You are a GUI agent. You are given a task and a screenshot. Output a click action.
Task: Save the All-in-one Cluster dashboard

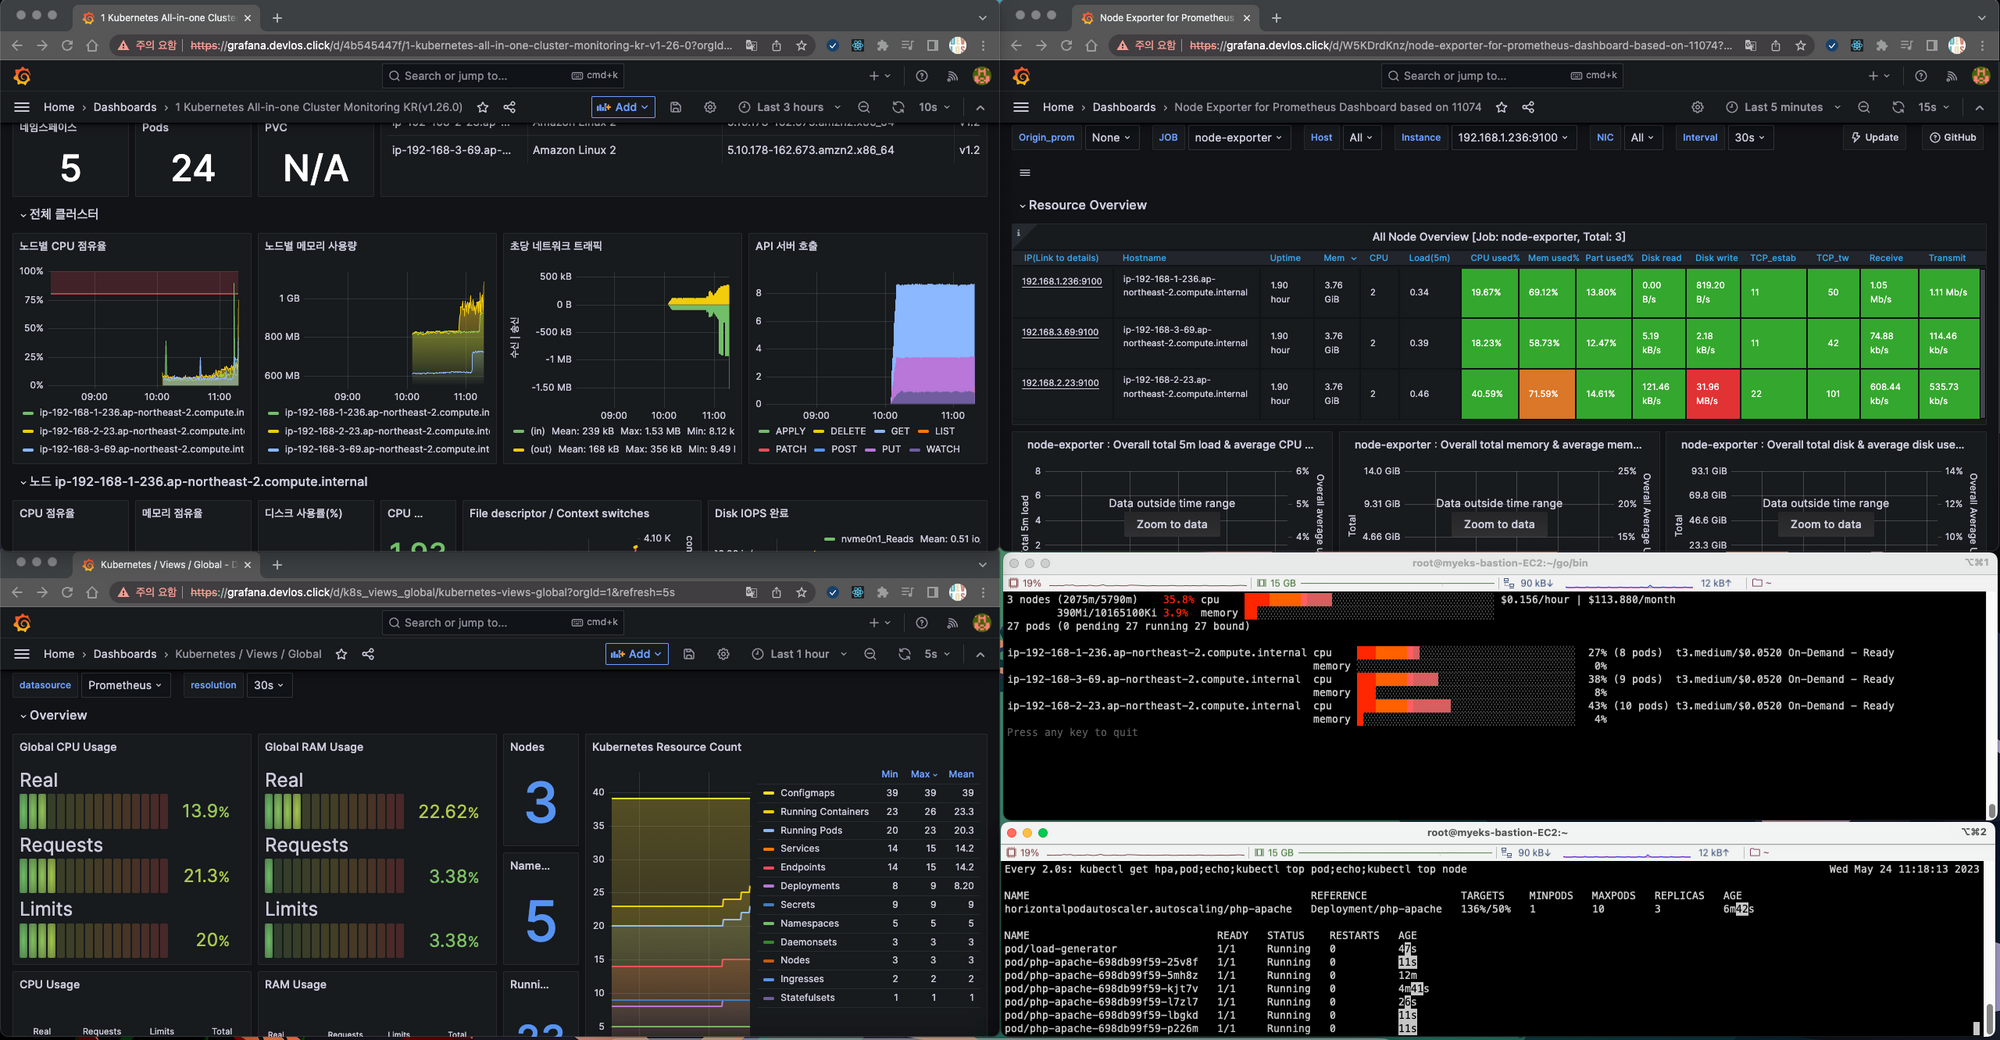(x=676, y=107)
